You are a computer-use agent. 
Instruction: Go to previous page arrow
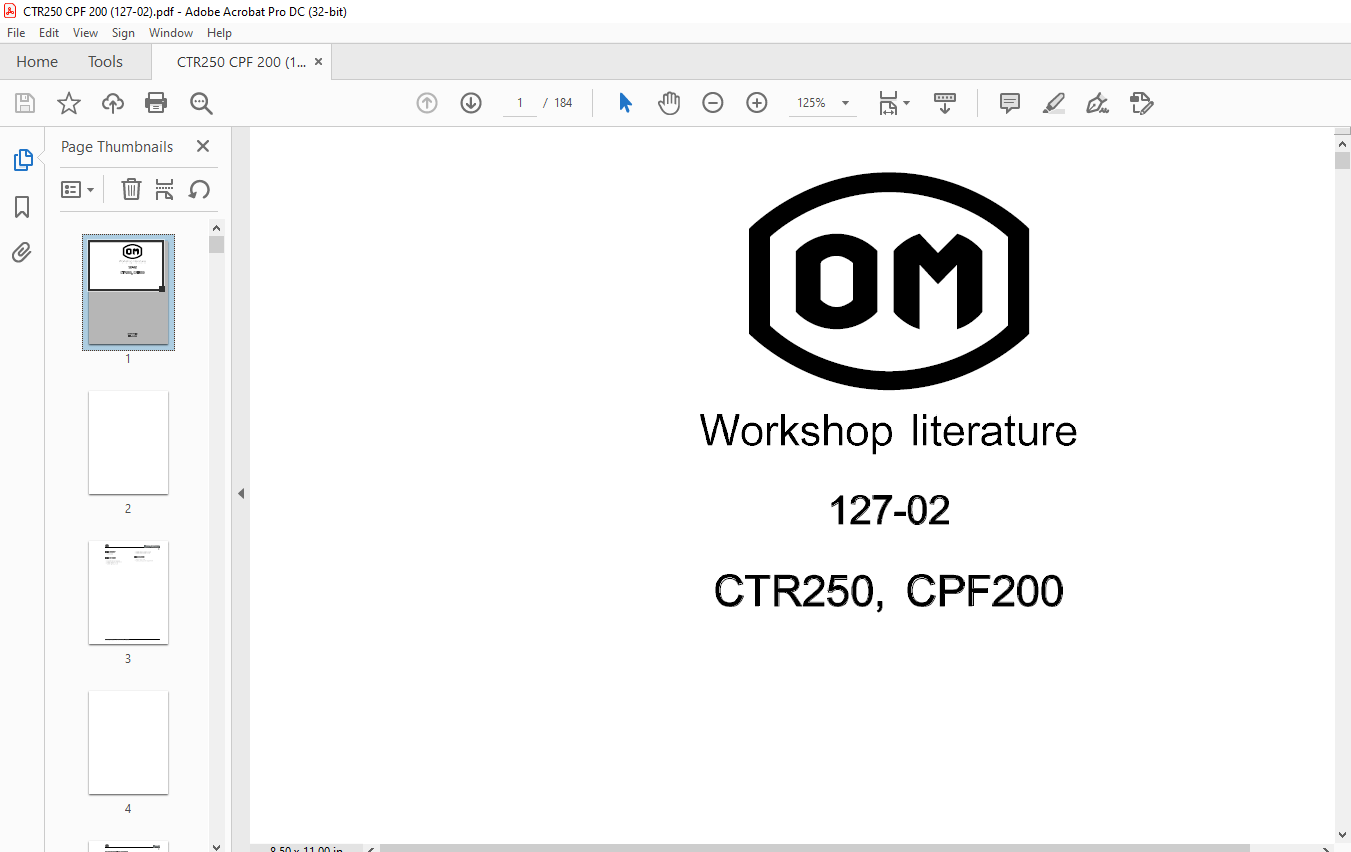pos(427,103)
